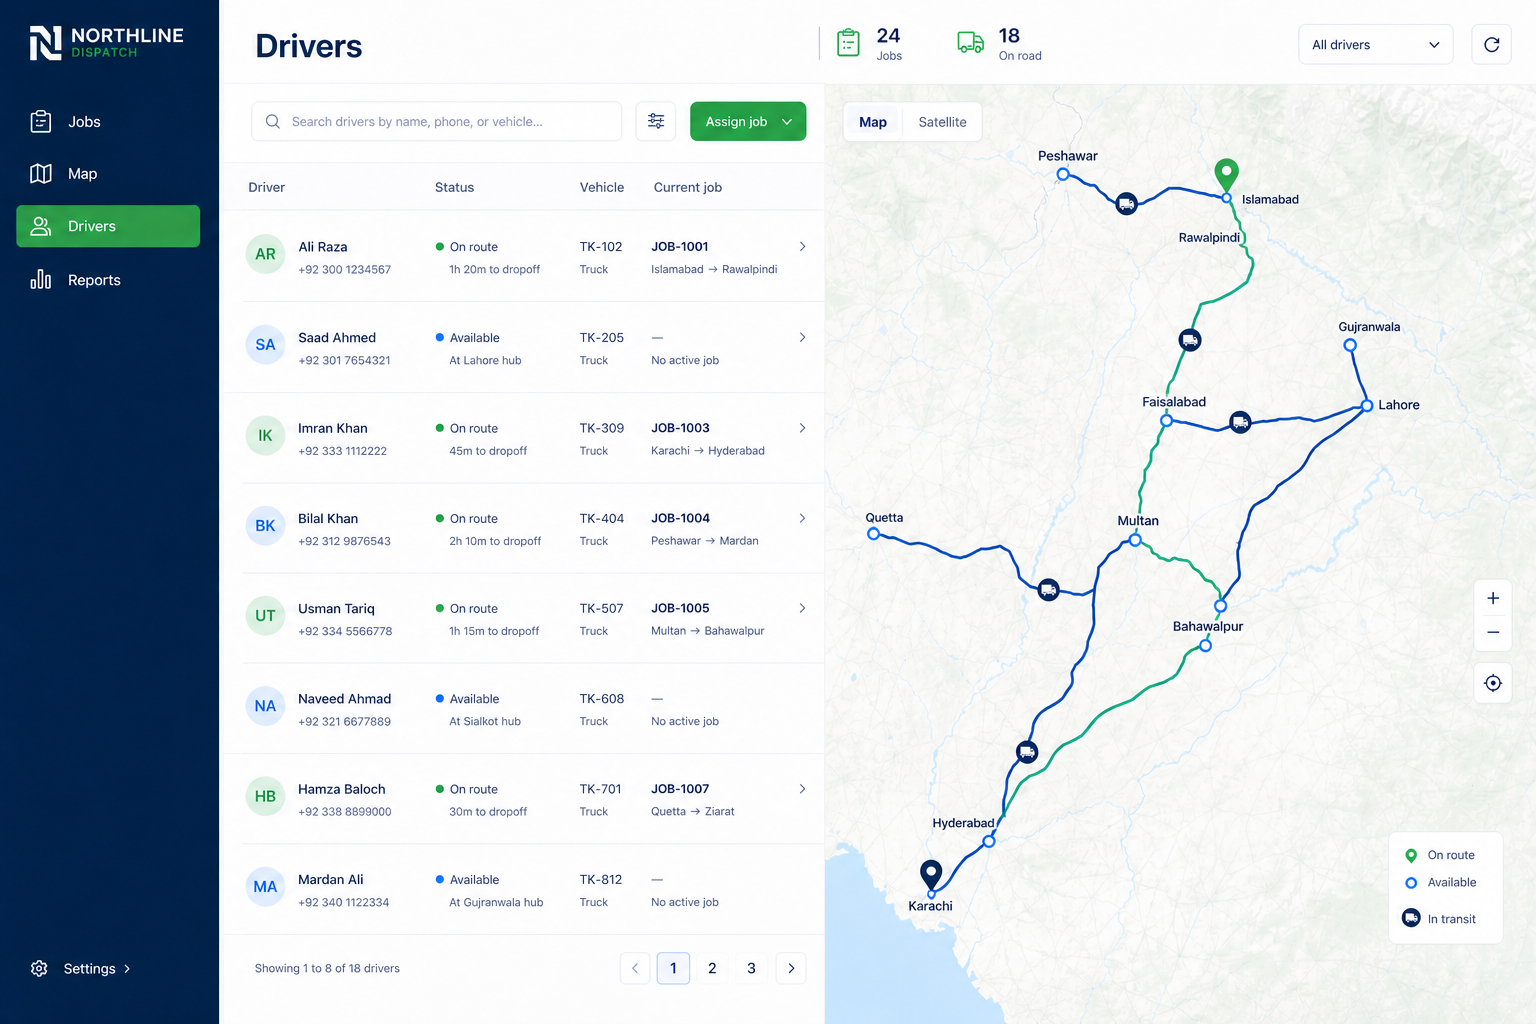1536x1024 pixels.
Task: Zoom in on the map
Action: point(1493,598)
